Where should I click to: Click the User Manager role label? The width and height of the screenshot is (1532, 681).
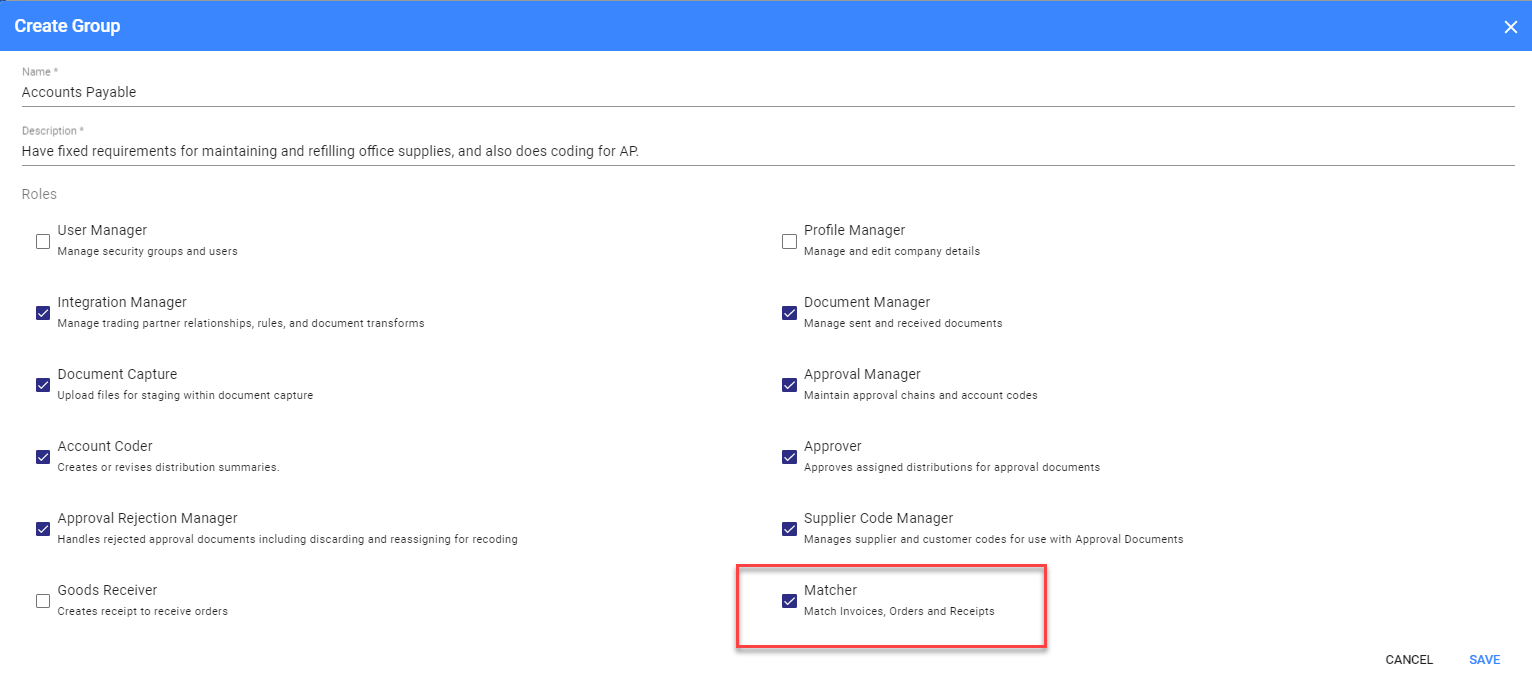click(x=102, y=231)
